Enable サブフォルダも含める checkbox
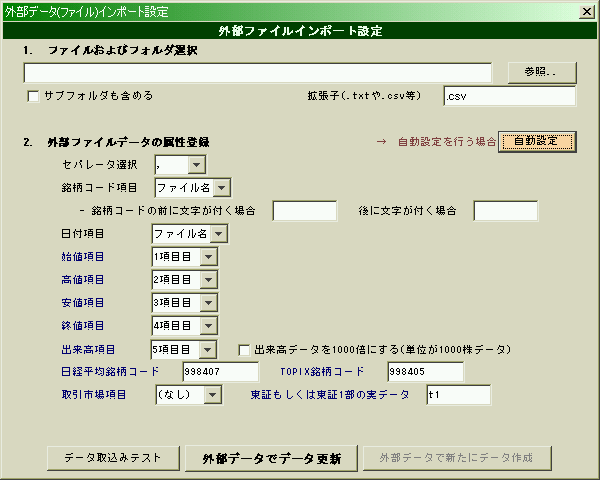The image size is (600, 480). tap(33, 96)
